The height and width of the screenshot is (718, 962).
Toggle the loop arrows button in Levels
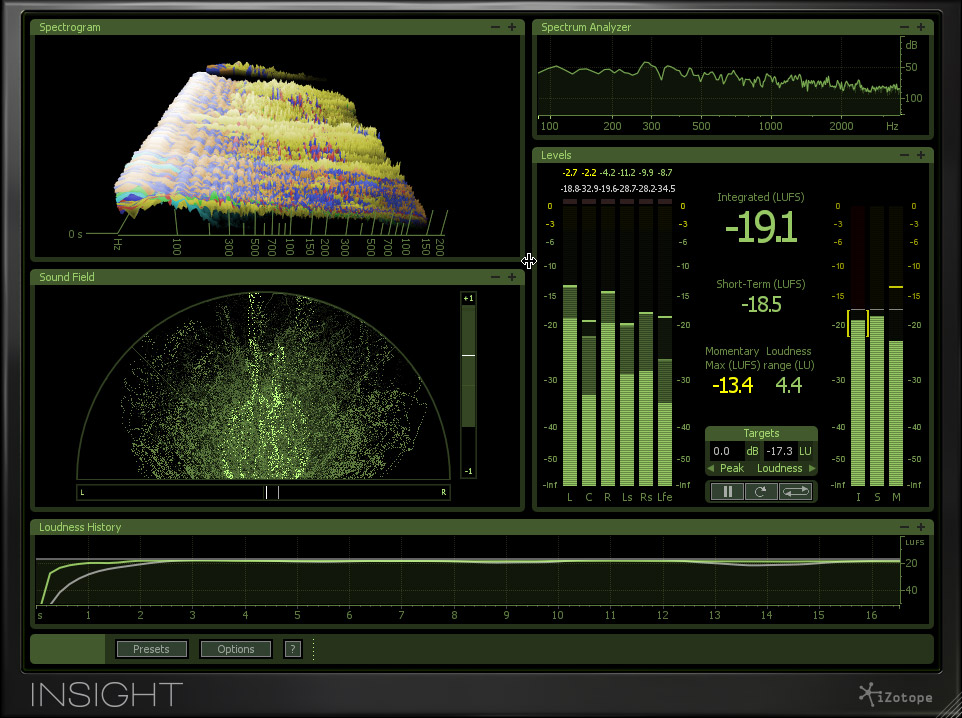pos(796,491)
